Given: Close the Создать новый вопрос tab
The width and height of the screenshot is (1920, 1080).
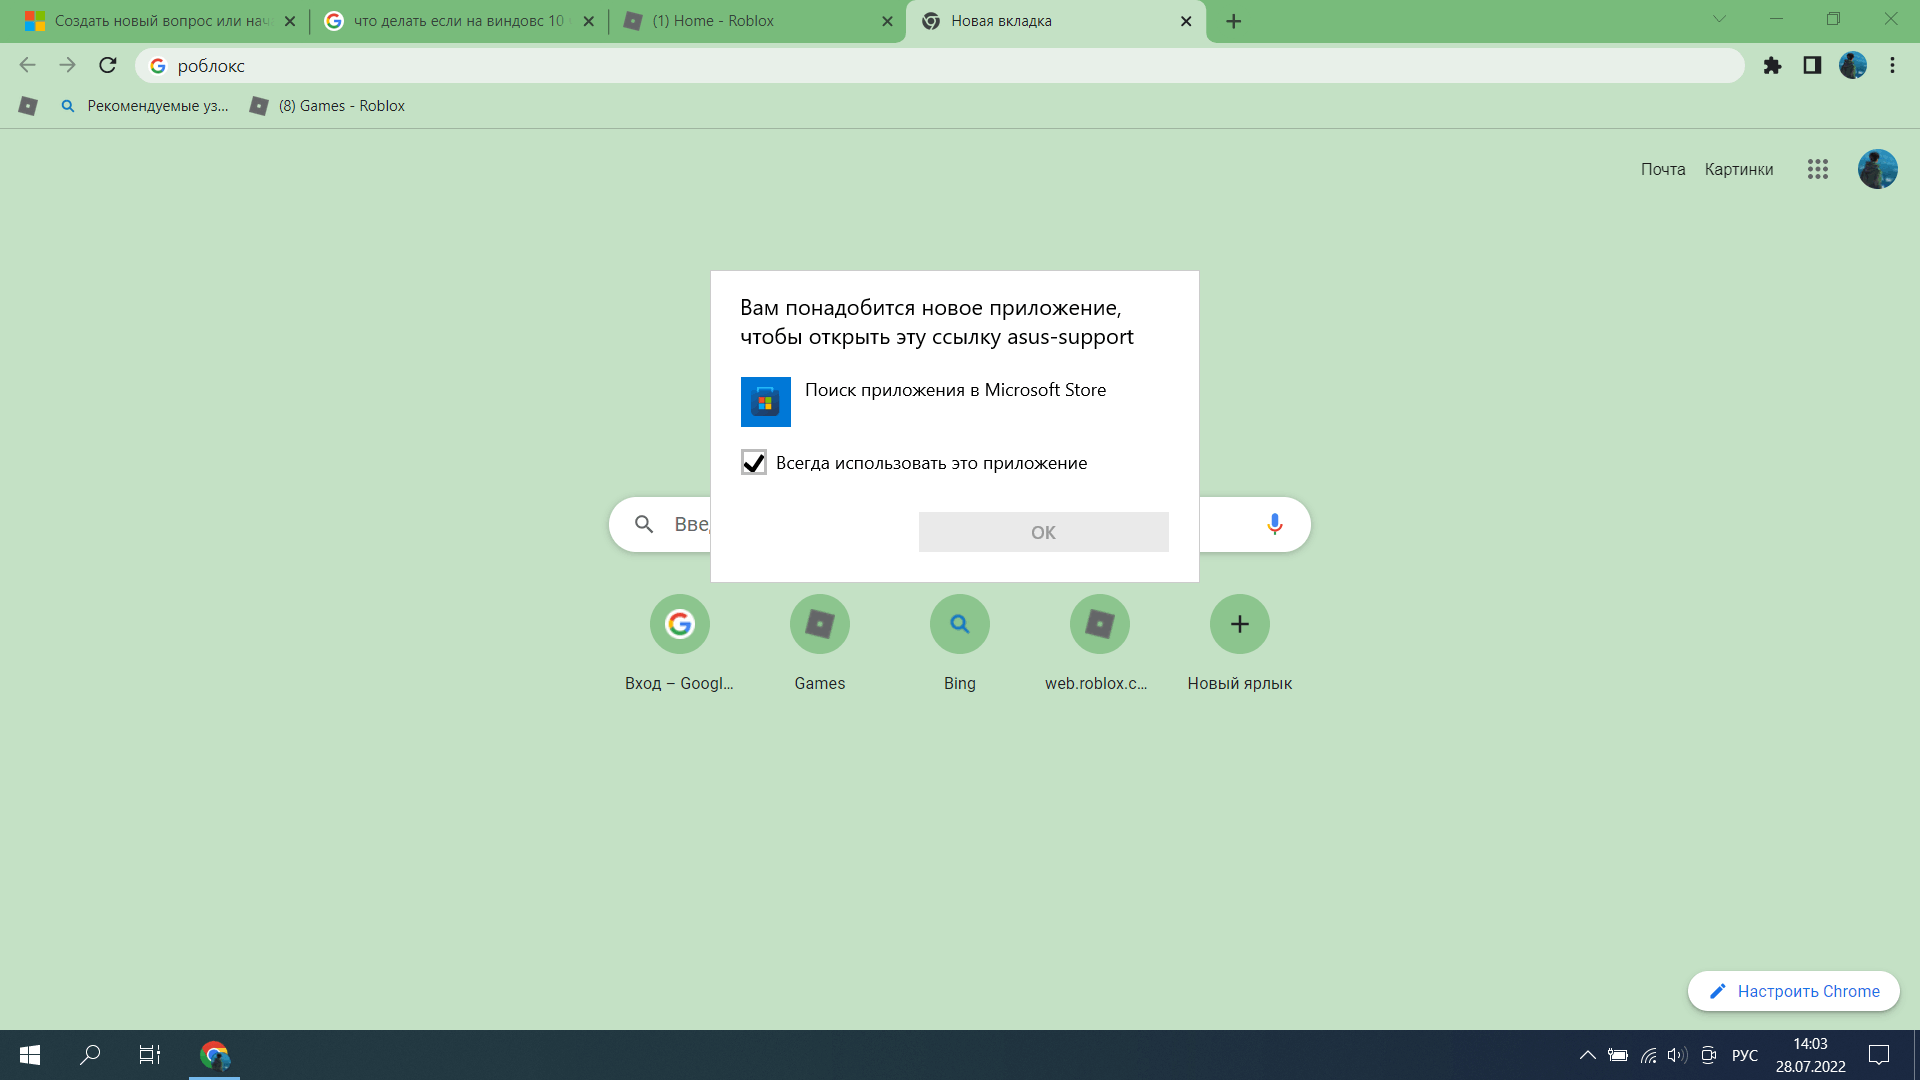Looking at the screenshot, I should [290, 21].
